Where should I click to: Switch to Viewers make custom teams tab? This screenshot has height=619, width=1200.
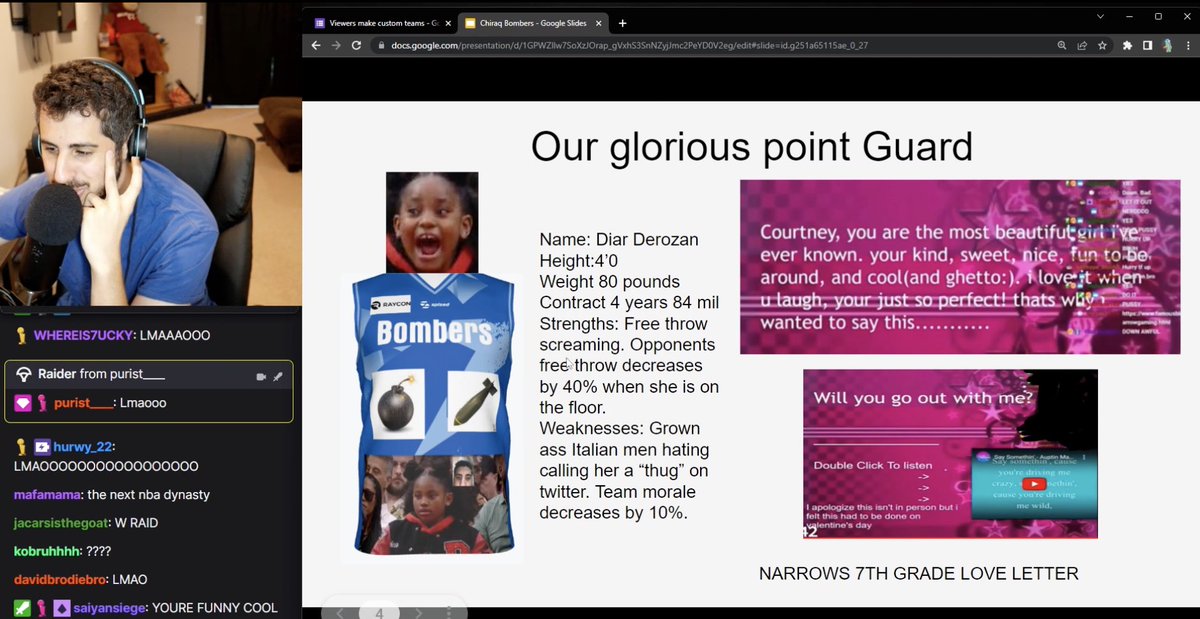pyautogui.click(x=382, y=23)
